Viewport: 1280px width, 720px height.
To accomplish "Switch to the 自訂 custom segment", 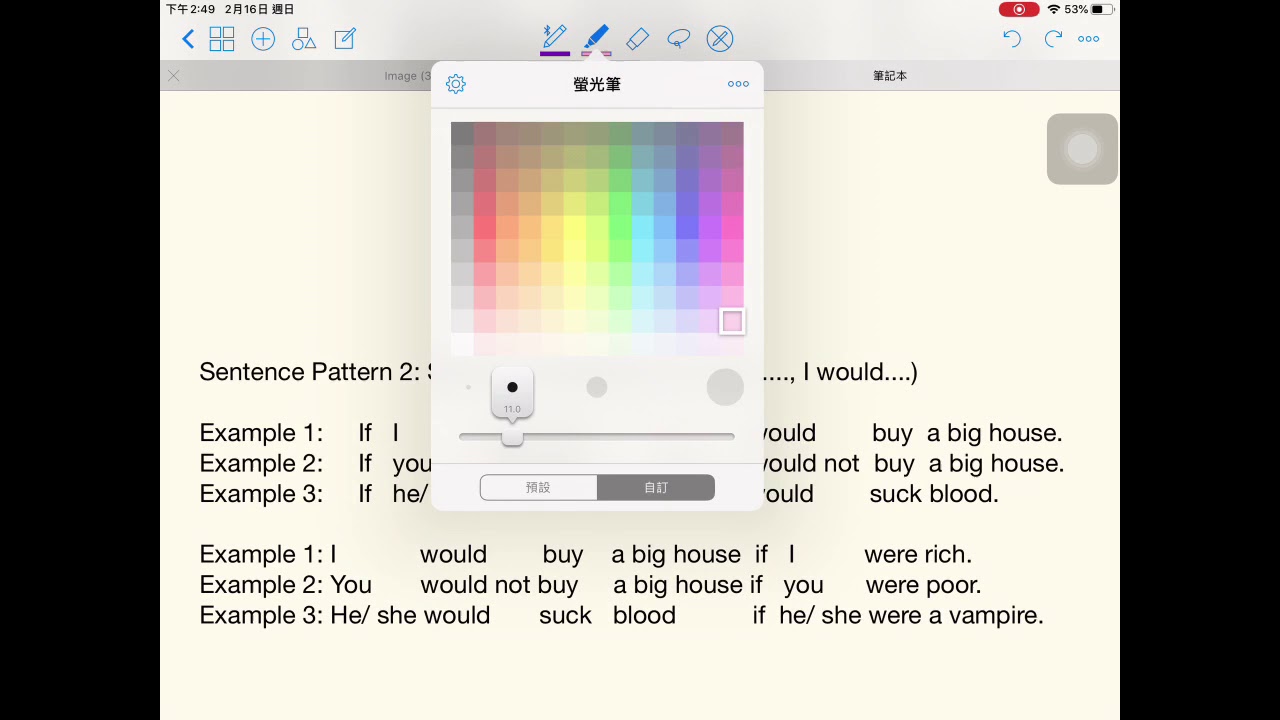I will [x=656, y=487].
